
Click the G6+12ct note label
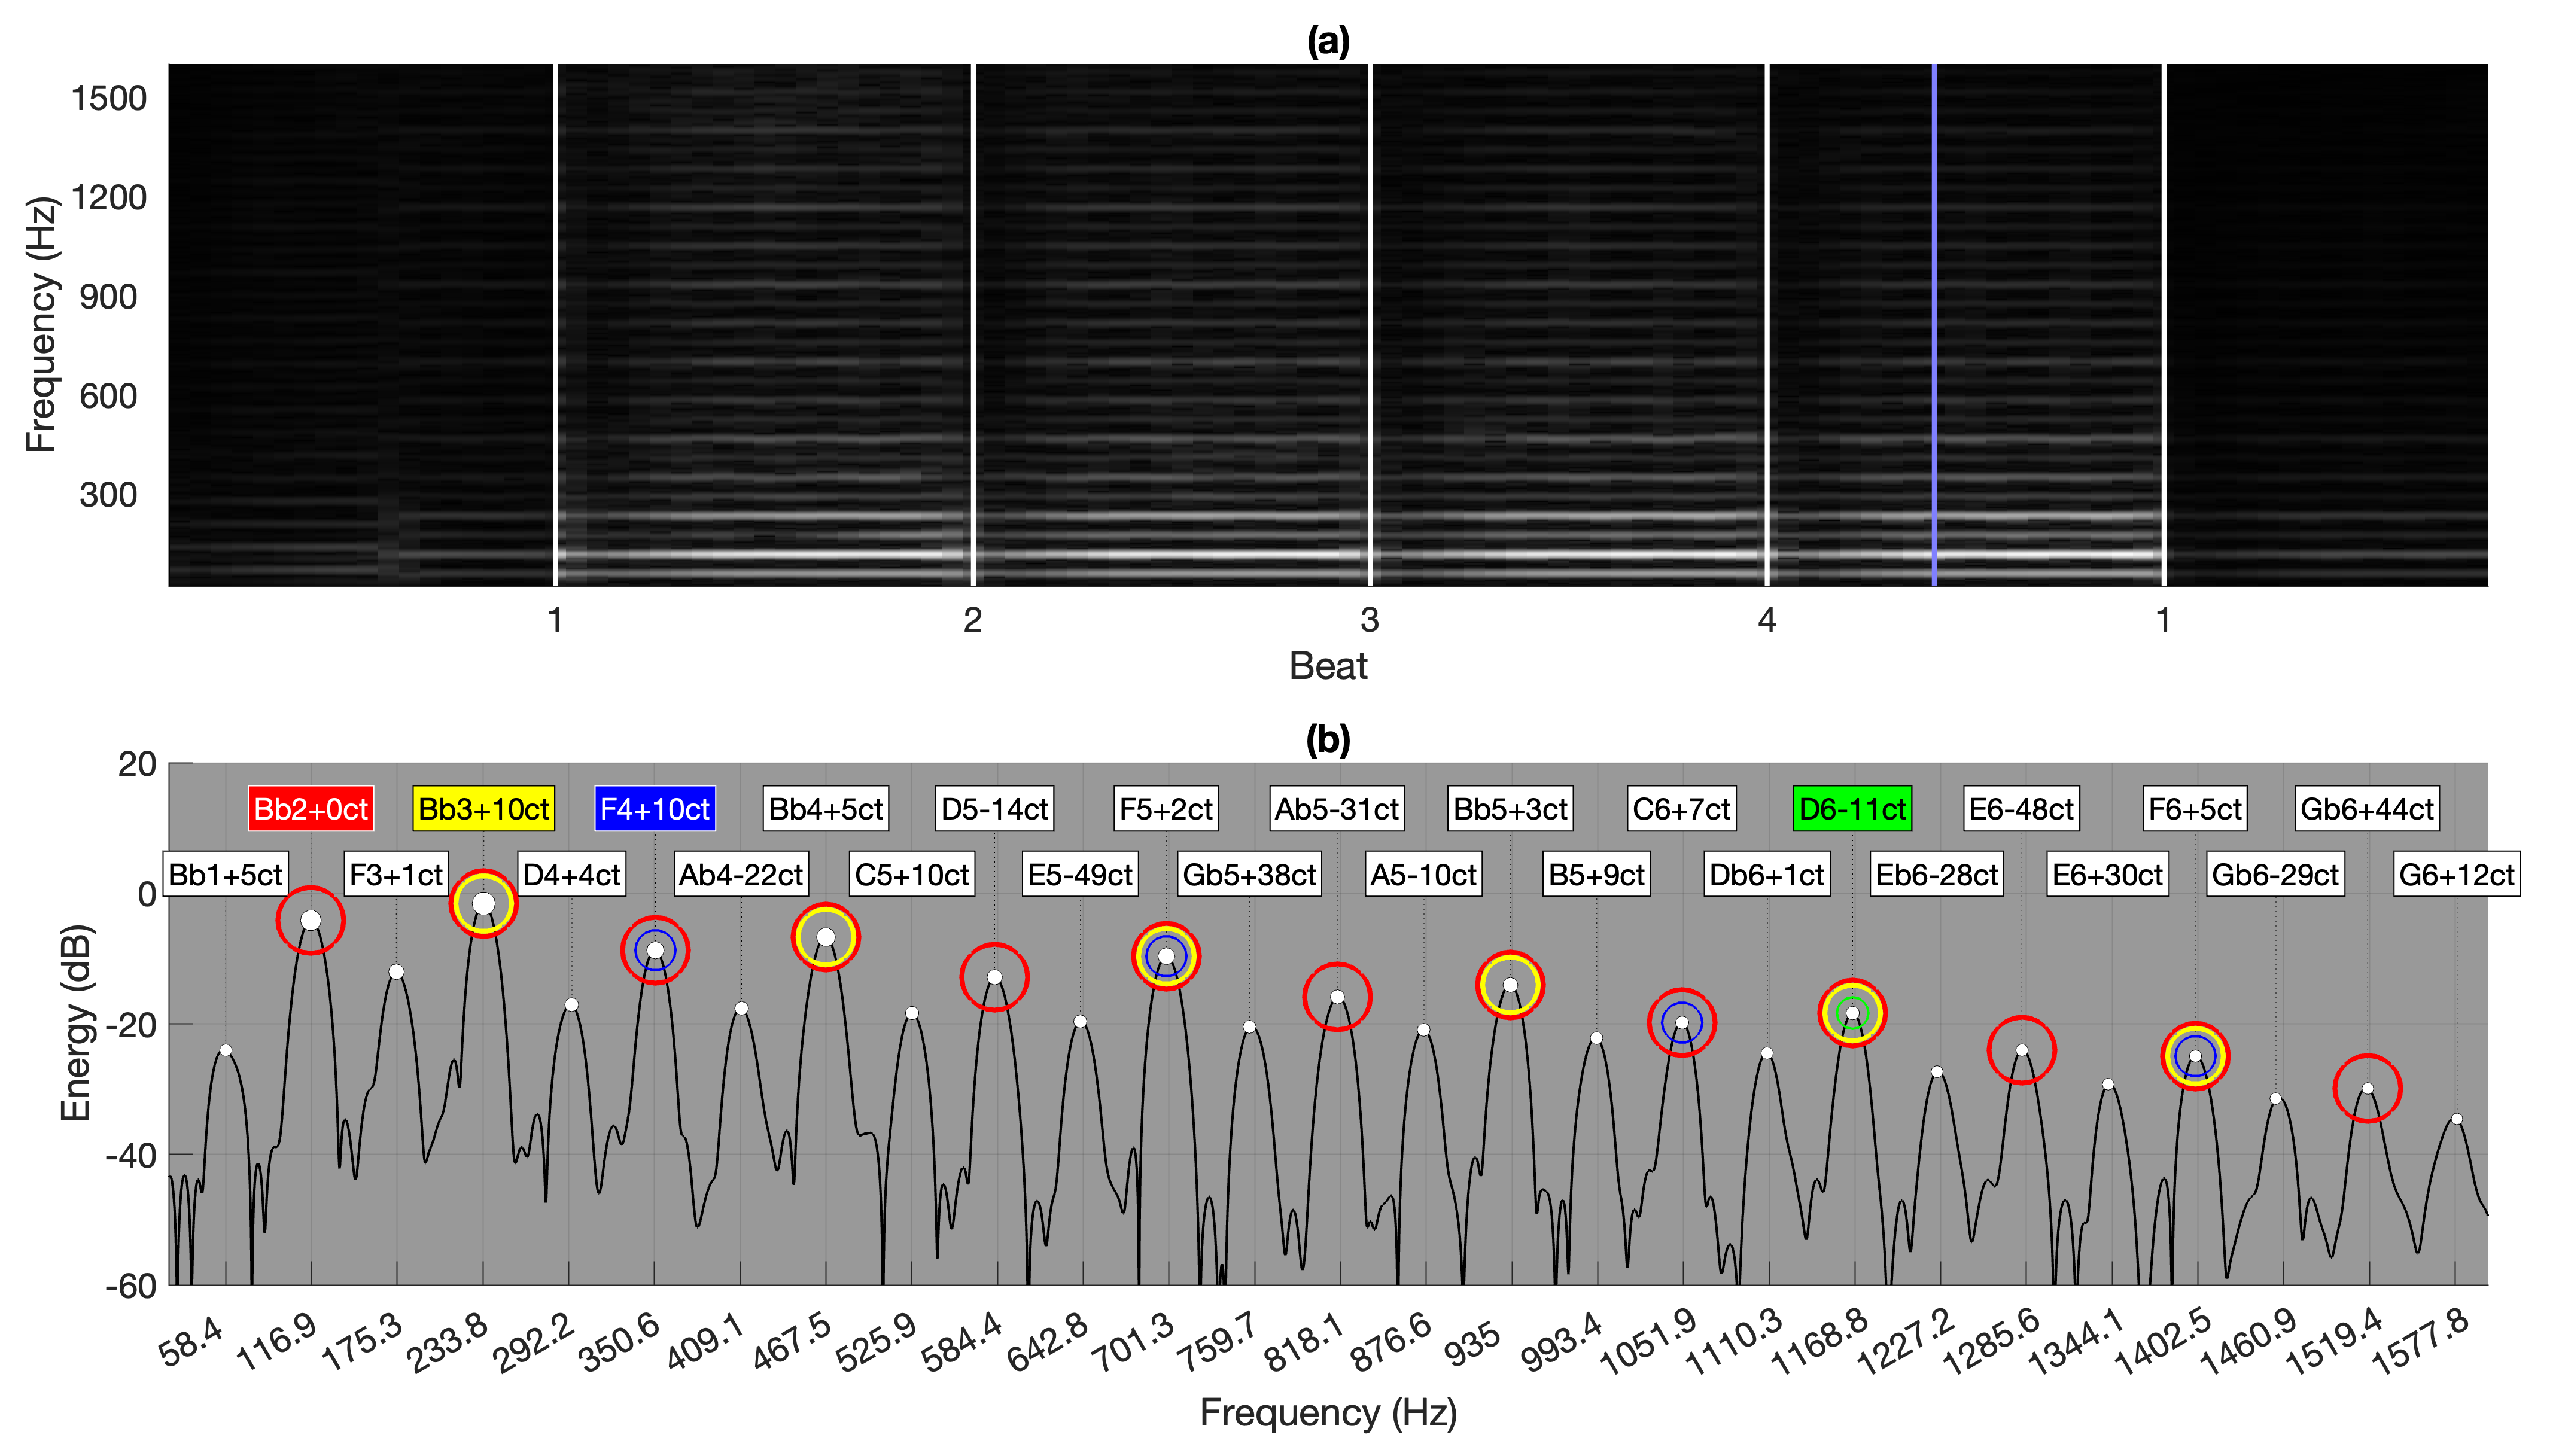click(2456, 875)
